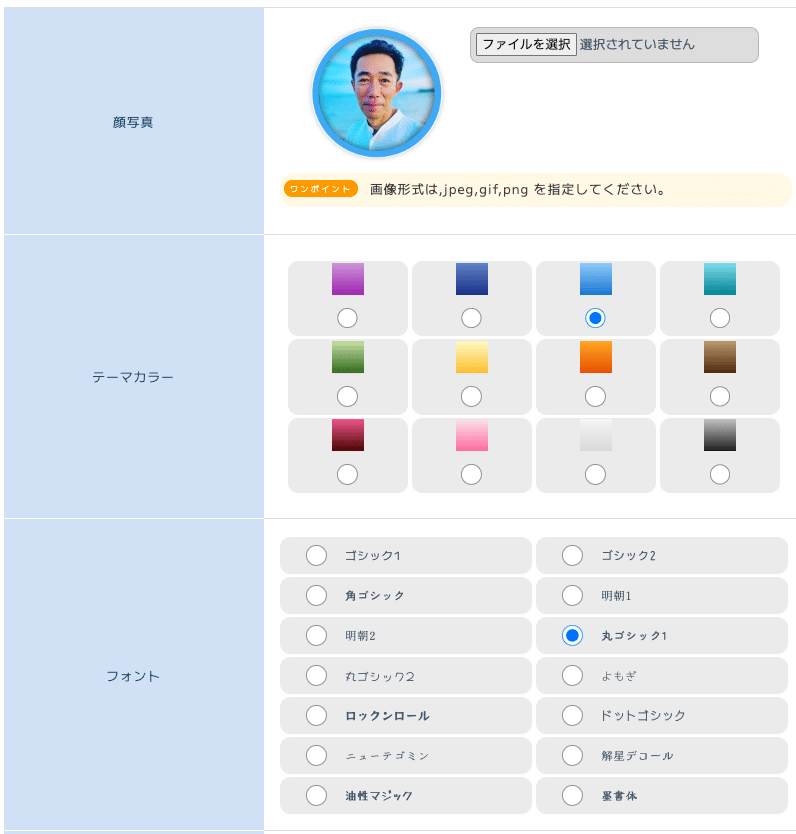Choose the よもぎ font radio button
796x834 pixels.
pos(572,675)
